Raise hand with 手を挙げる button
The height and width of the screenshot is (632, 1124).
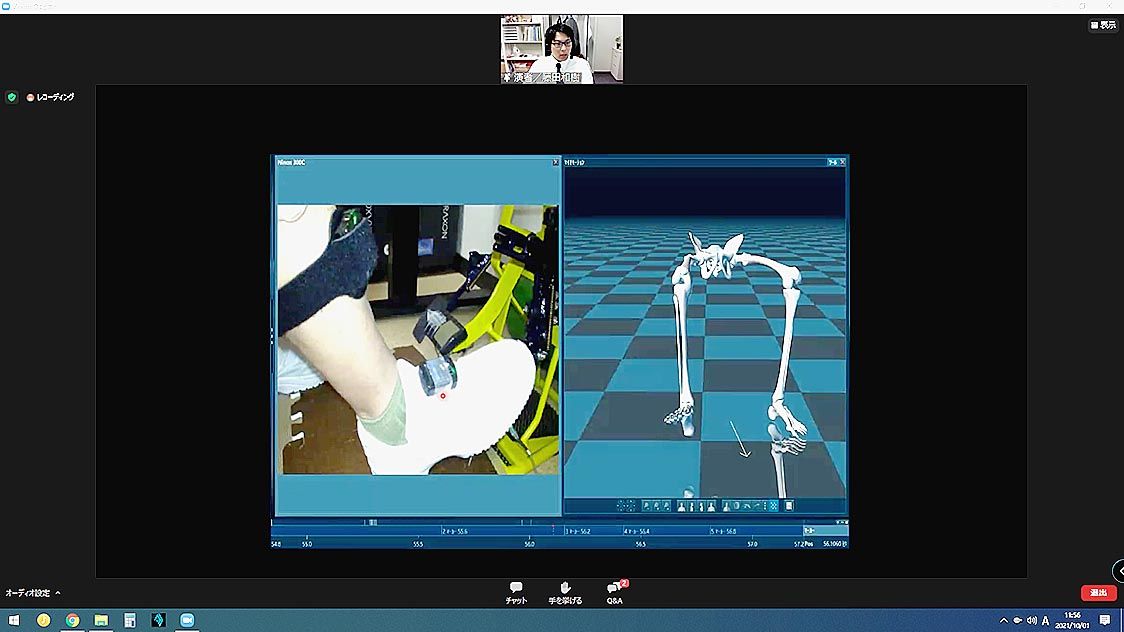coord(564,593)
